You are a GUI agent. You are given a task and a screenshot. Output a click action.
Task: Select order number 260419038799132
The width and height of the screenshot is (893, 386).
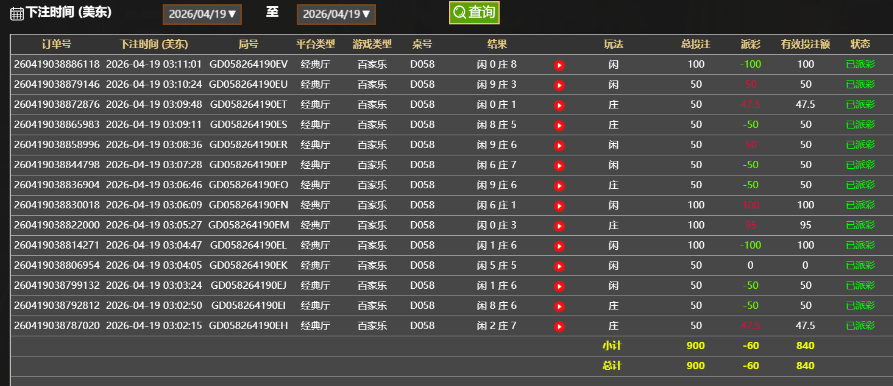click(x=56, y=285)
